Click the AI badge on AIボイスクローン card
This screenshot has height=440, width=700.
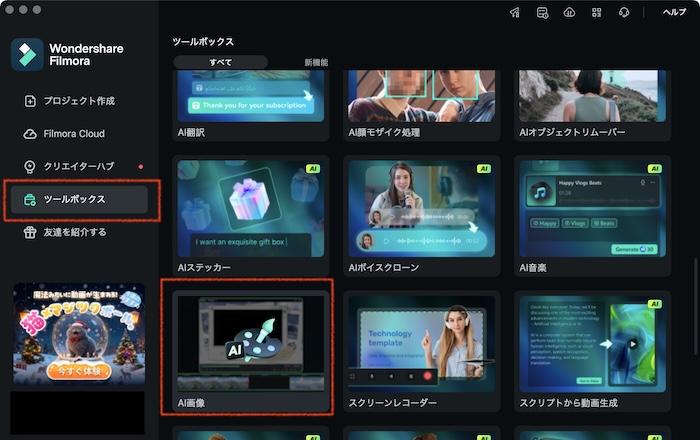click(484, 169)
